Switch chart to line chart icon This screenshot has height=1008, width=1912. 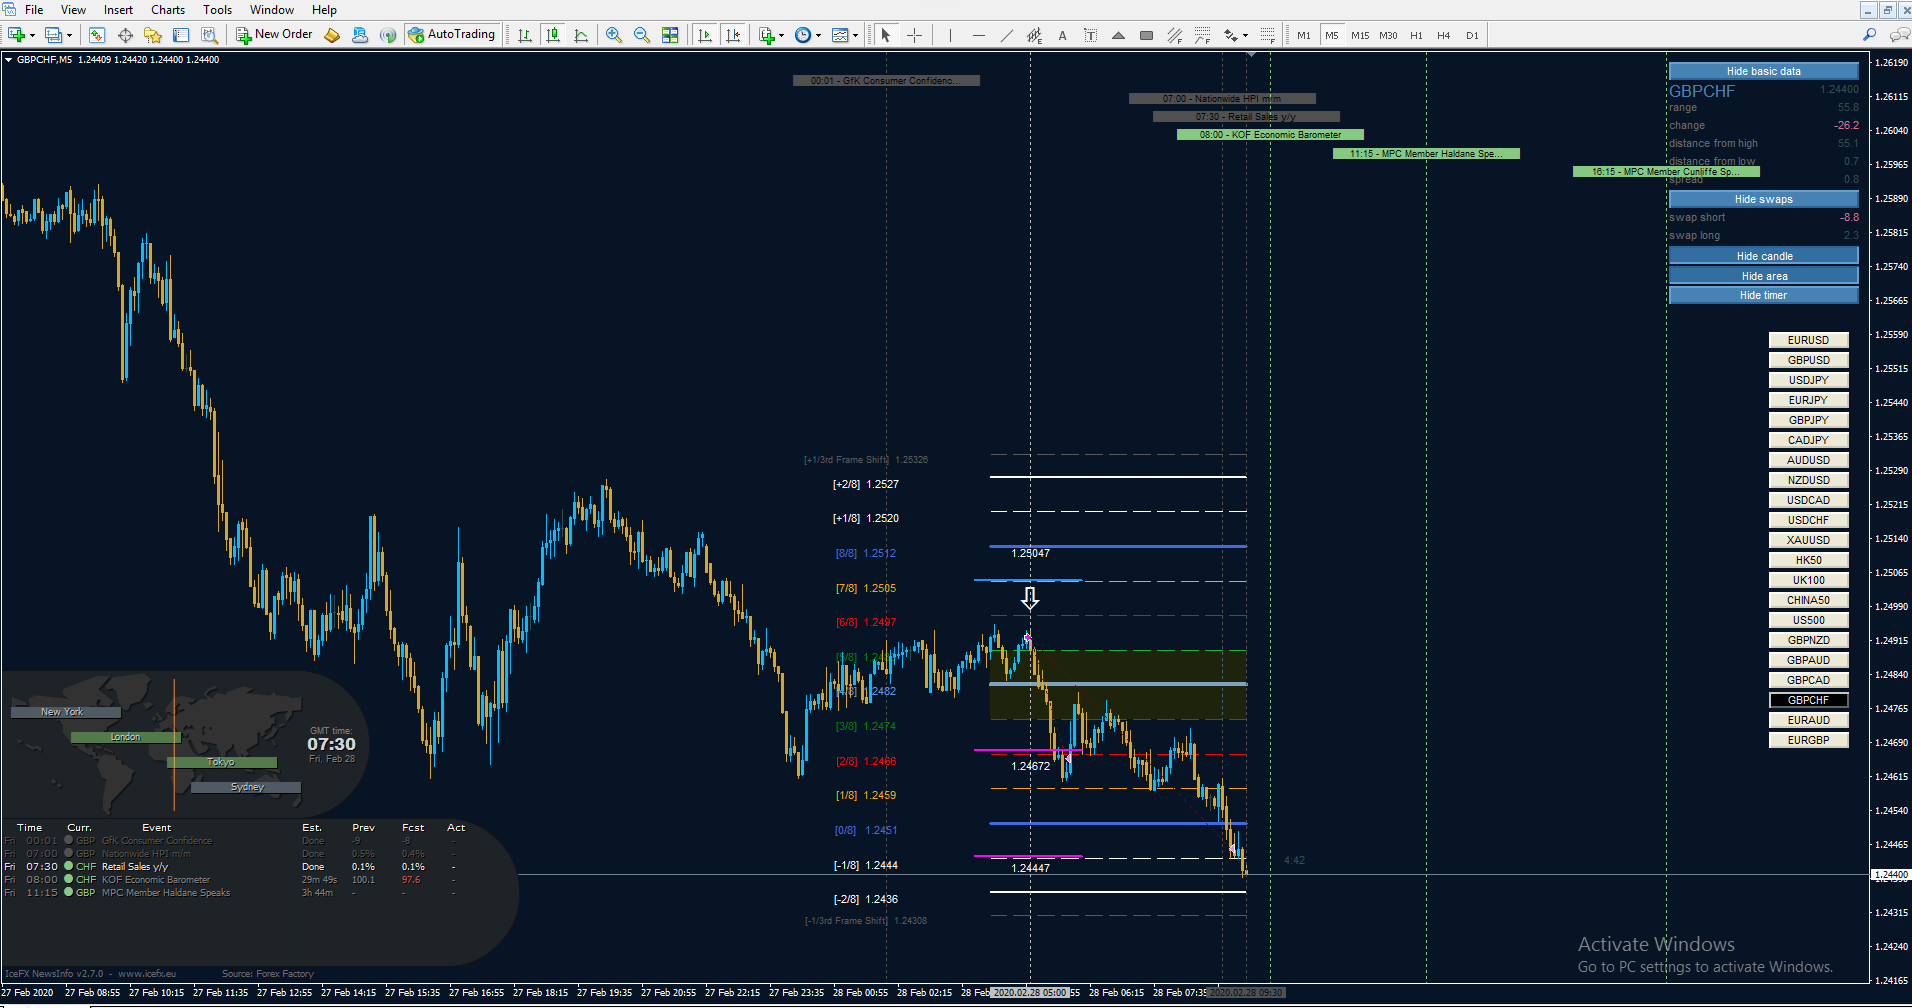(581, 35)
